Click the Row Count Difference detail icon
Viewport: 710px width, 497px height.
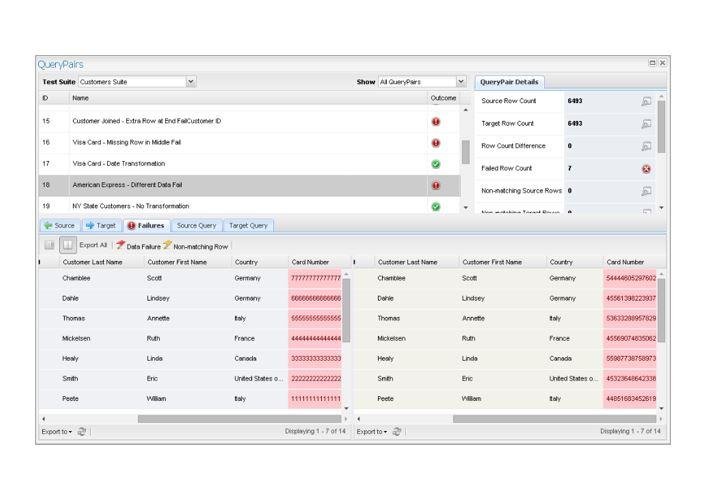(646, 146)
